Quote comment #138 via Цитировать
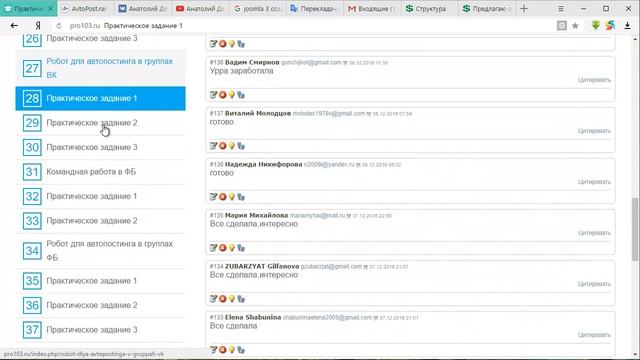The image size is (640, 360). click(x=594, y=80)
